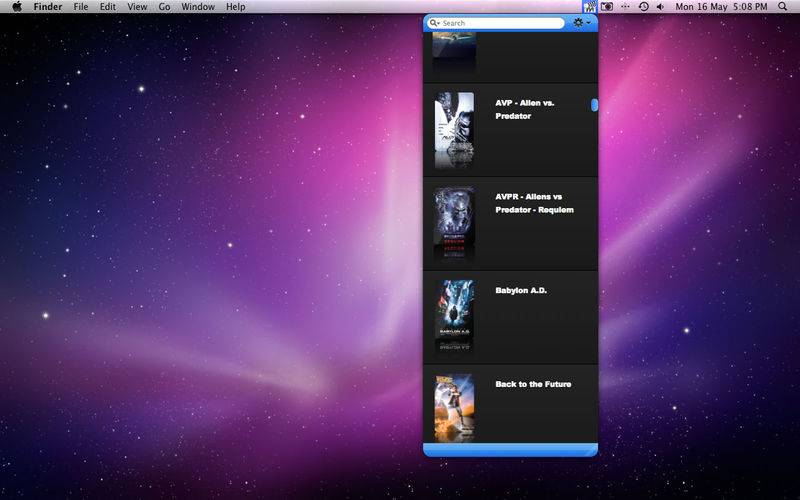Image resolution: width=800 pixels, height=500 pixels.
Task: Click the three dots menu bar icon
Action: click(x=626, y=7)
